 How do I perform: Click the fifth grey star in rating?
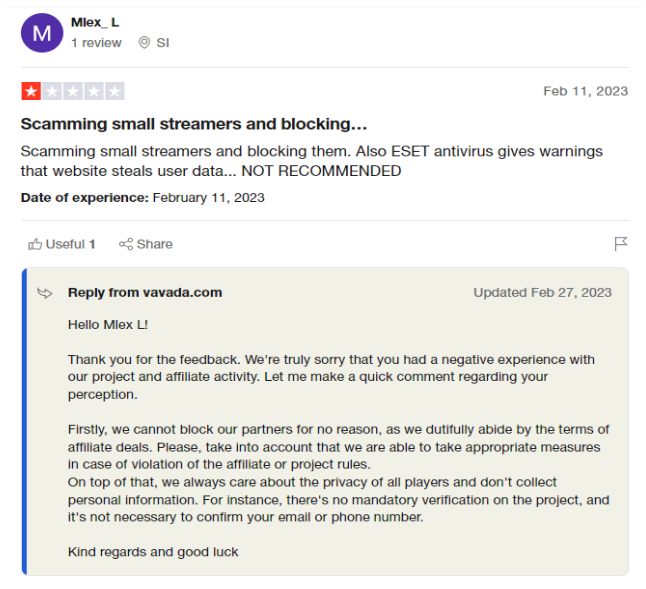coord(115,91)
